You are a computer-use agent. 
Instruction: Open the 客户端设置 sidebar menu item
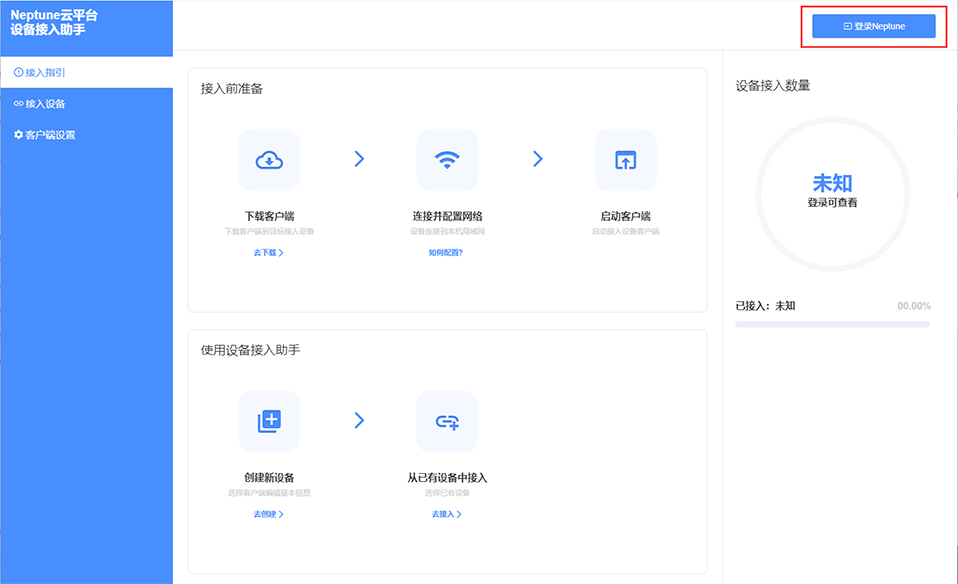(x=50, y=135)
